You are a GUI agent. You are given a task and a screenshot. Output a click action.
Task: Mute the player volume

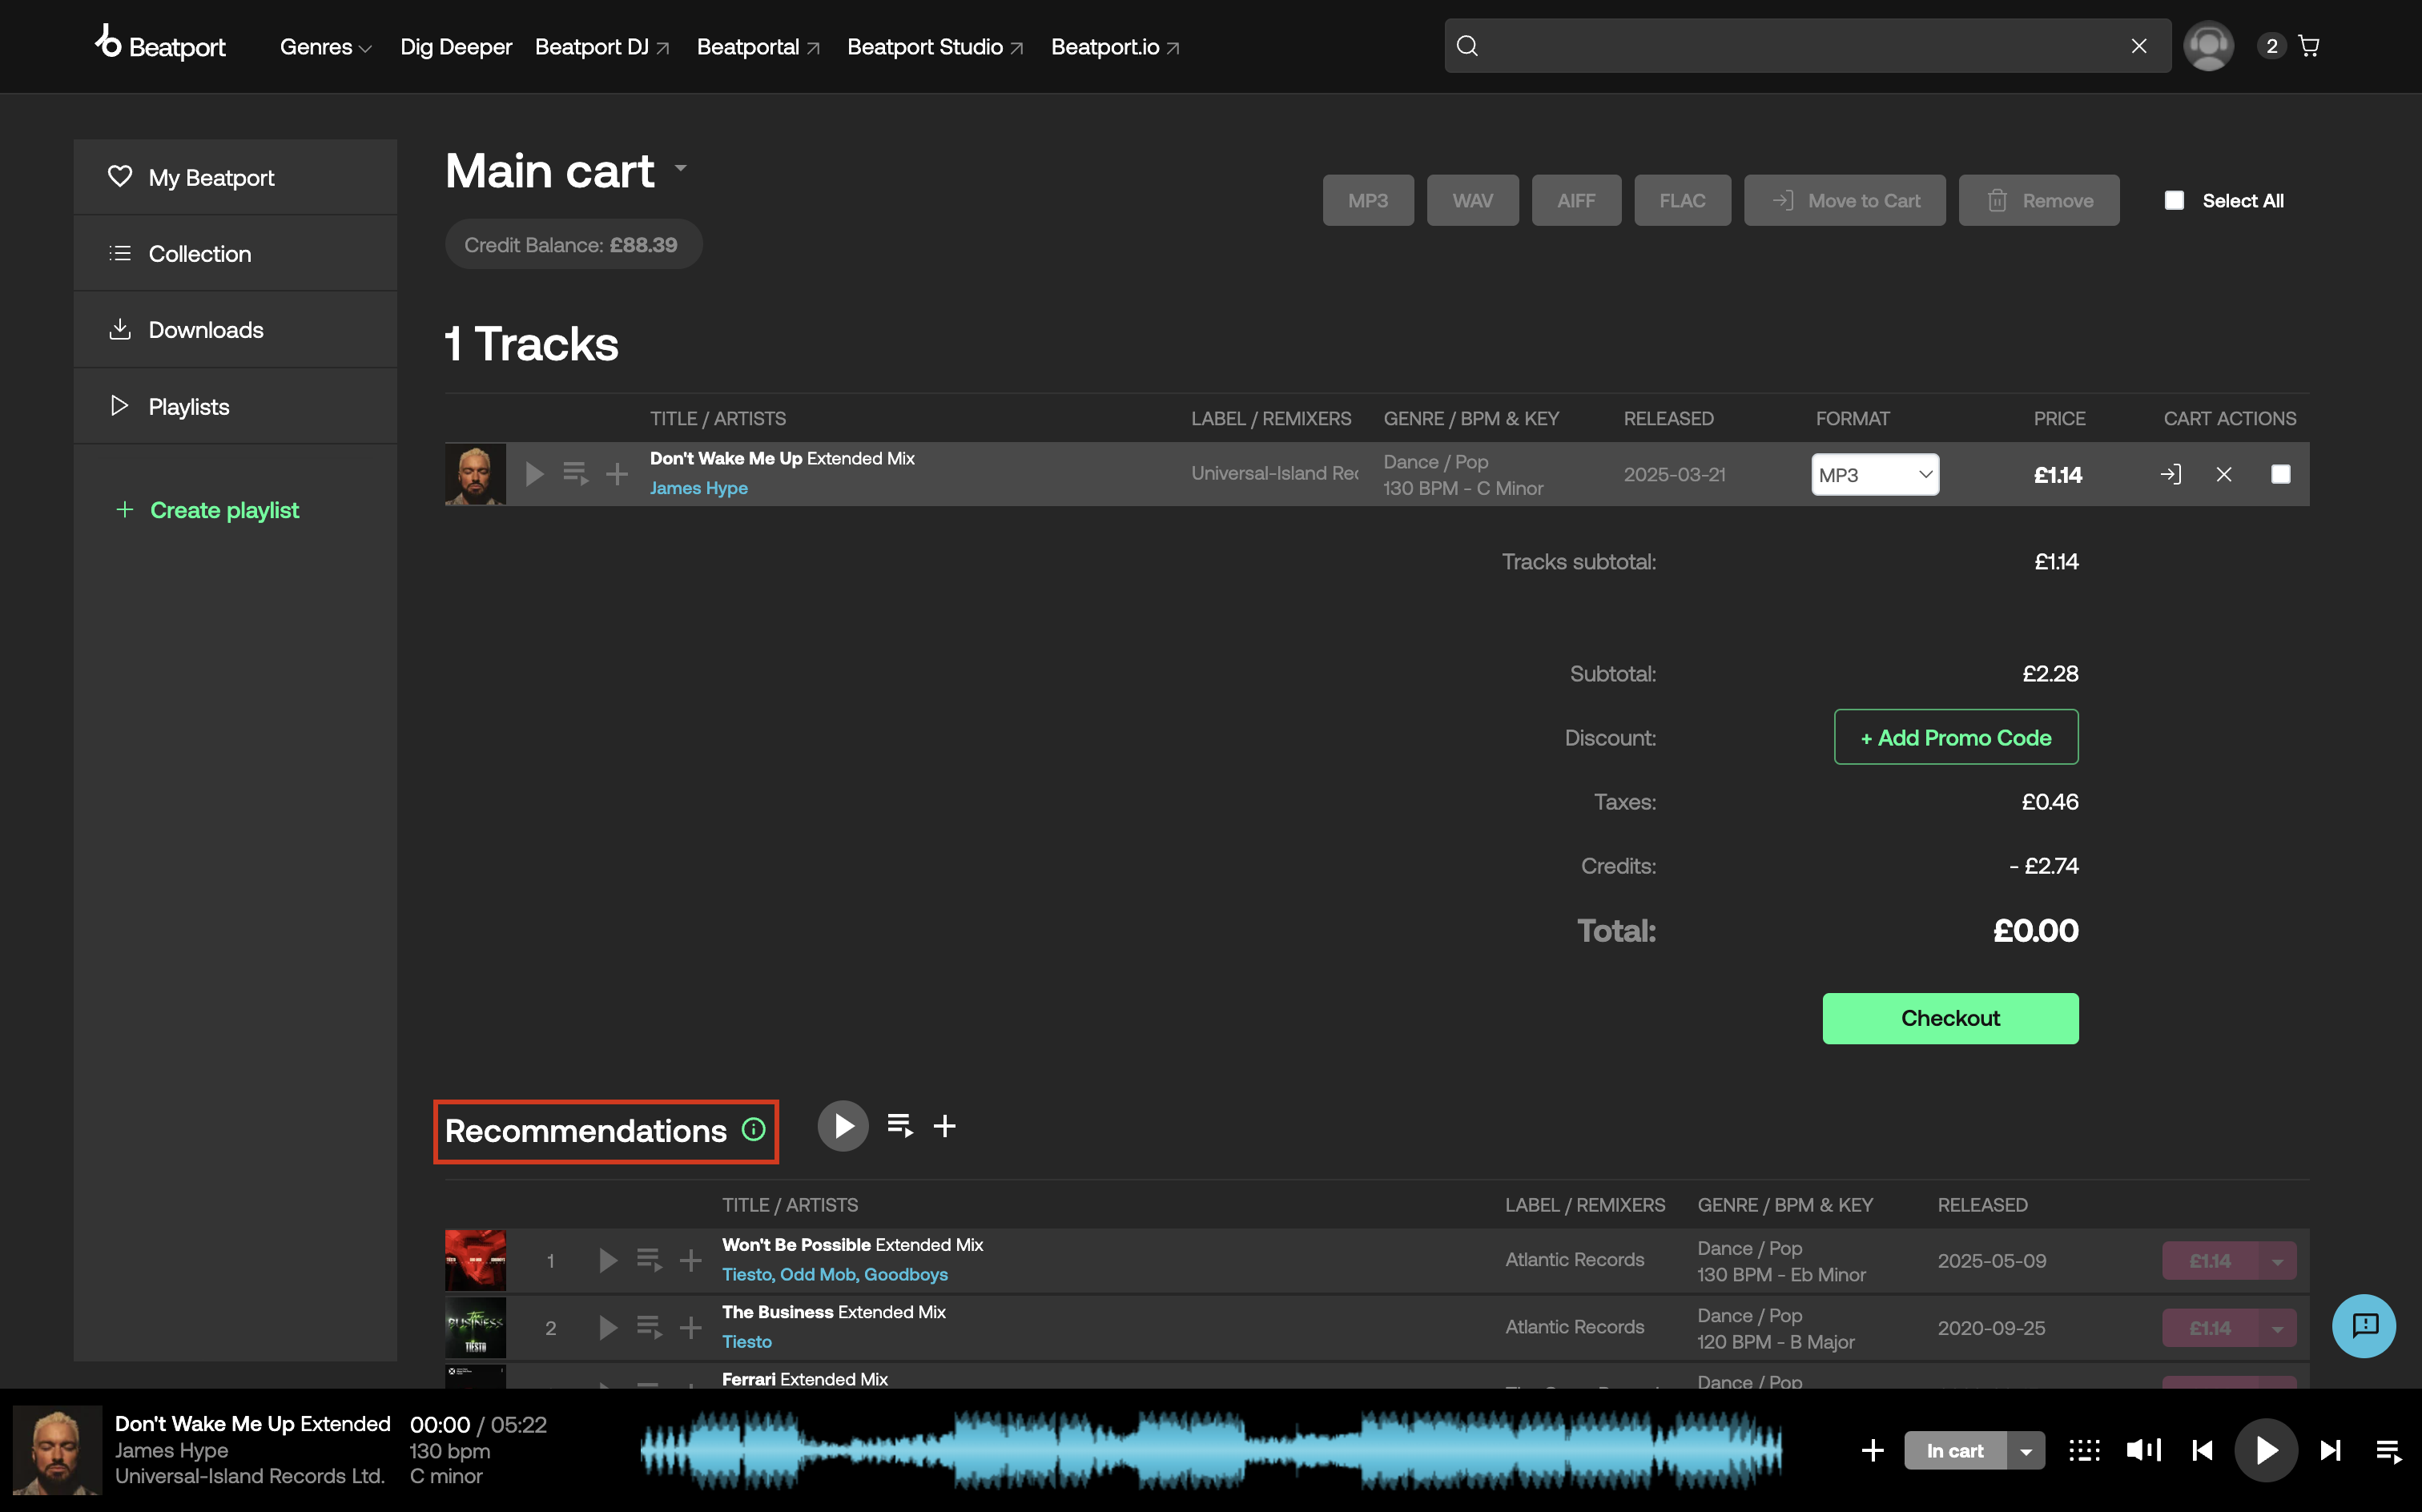coord(2143,1450)
